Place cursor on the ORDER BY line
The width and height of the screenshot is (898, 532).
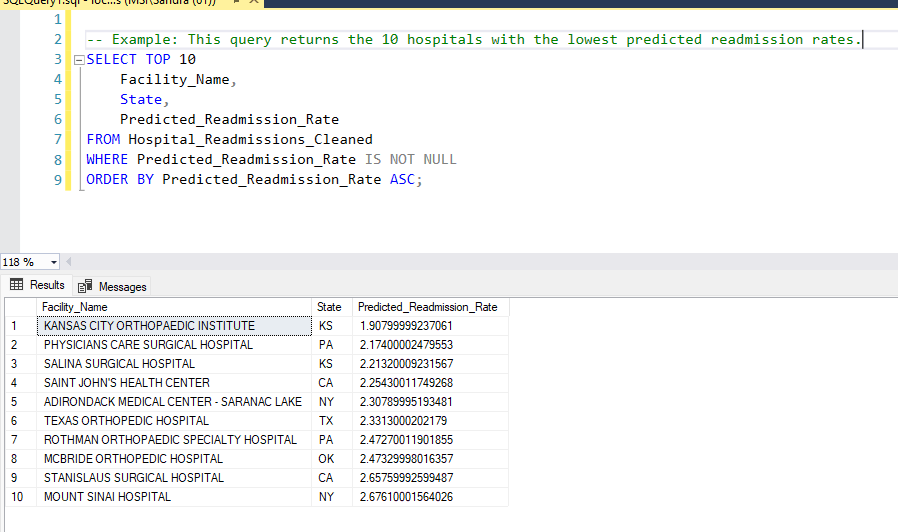click(x=254, y=180)
